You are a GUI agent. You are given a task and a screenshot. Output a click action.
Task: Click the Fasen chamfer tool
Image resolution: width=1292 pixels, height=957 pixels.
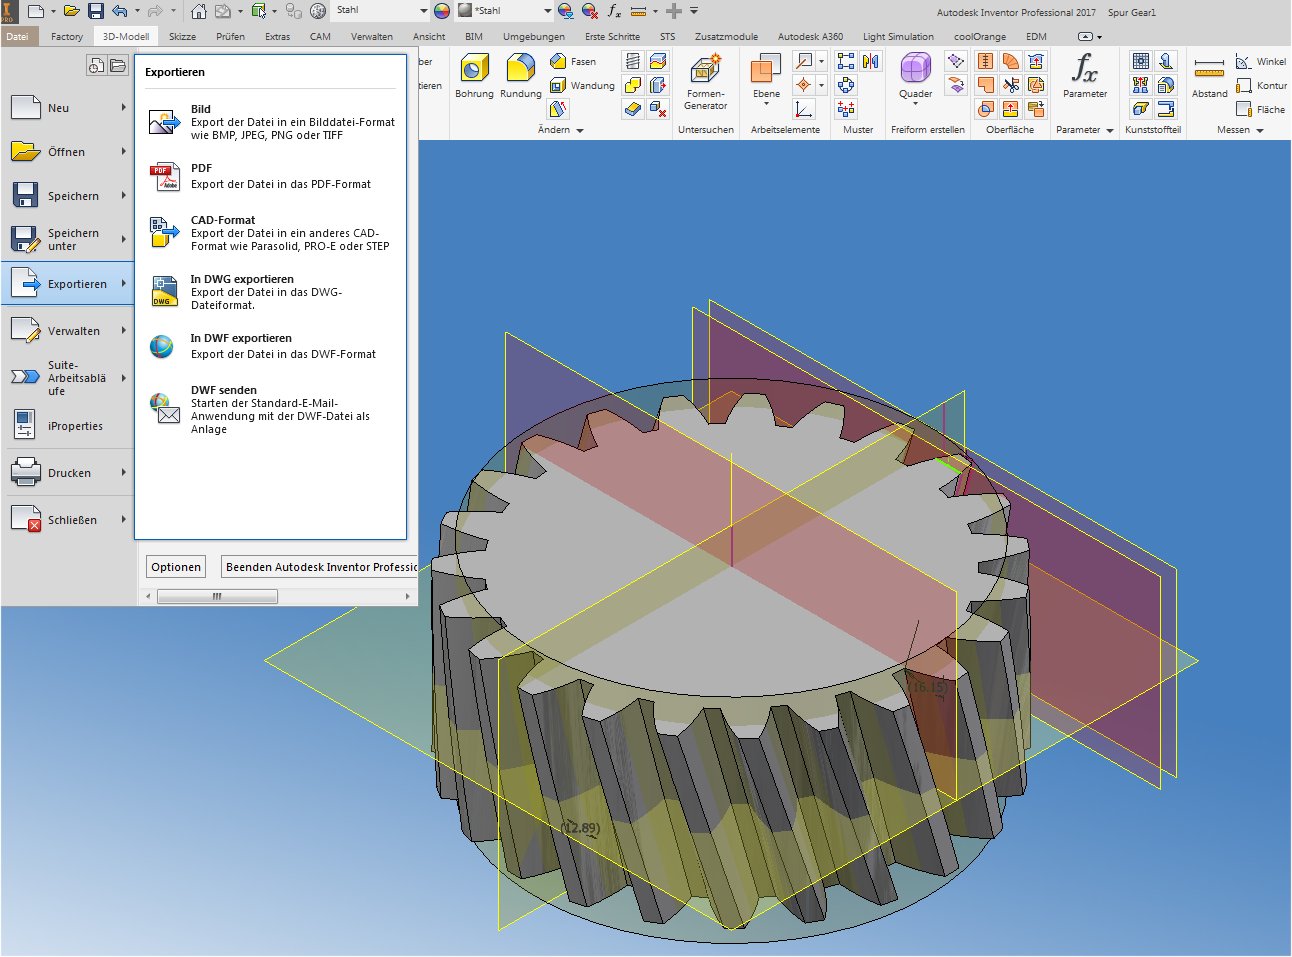(x=573, y=61)
